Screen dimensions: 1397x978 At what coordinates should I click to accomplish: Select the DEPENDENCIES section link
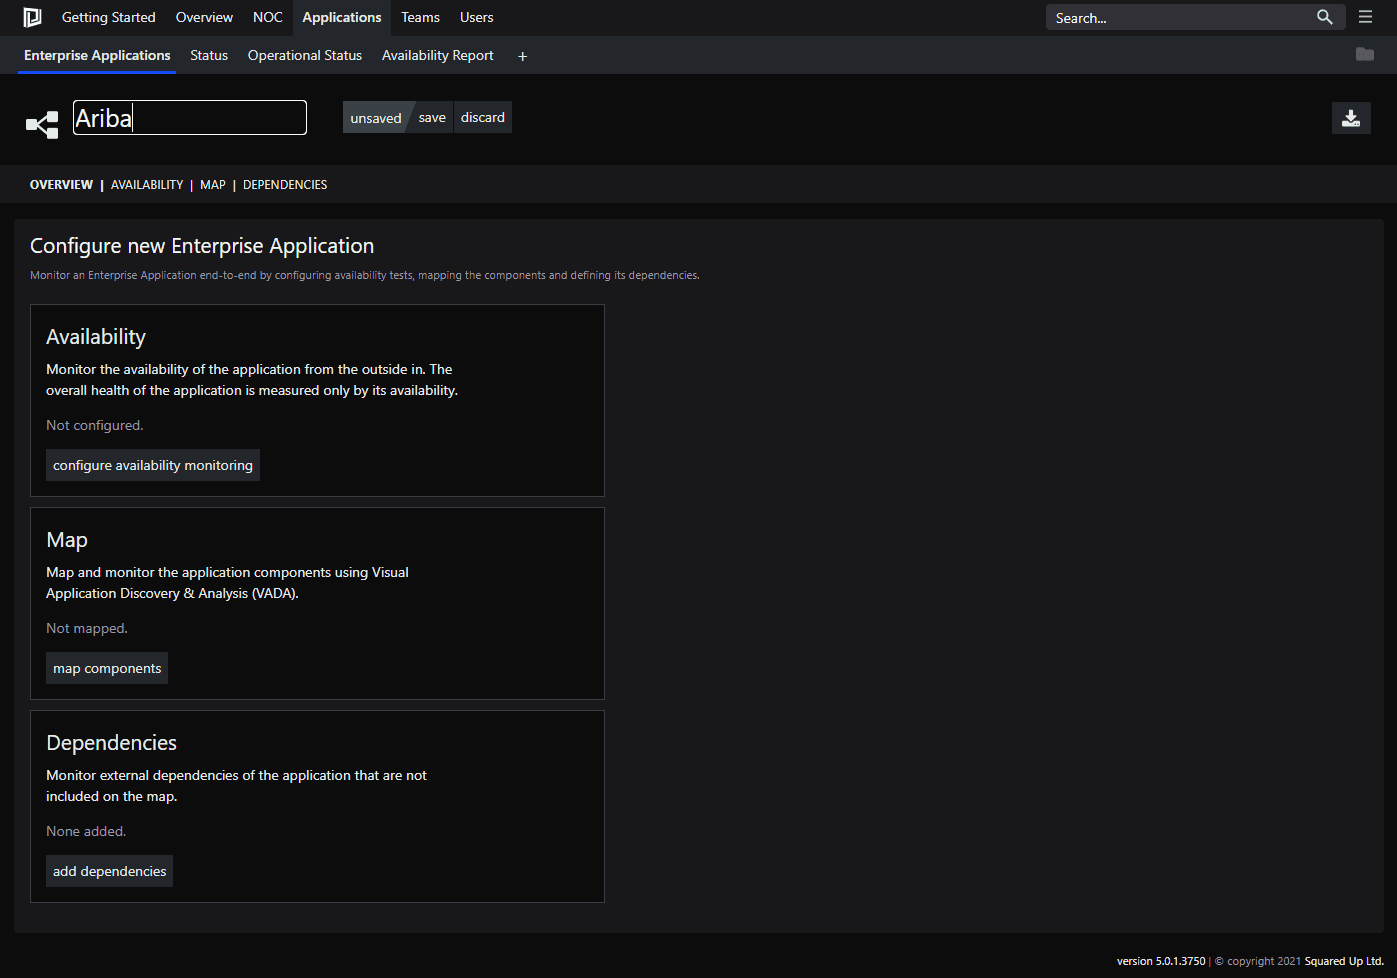click(x=285, y=185)
